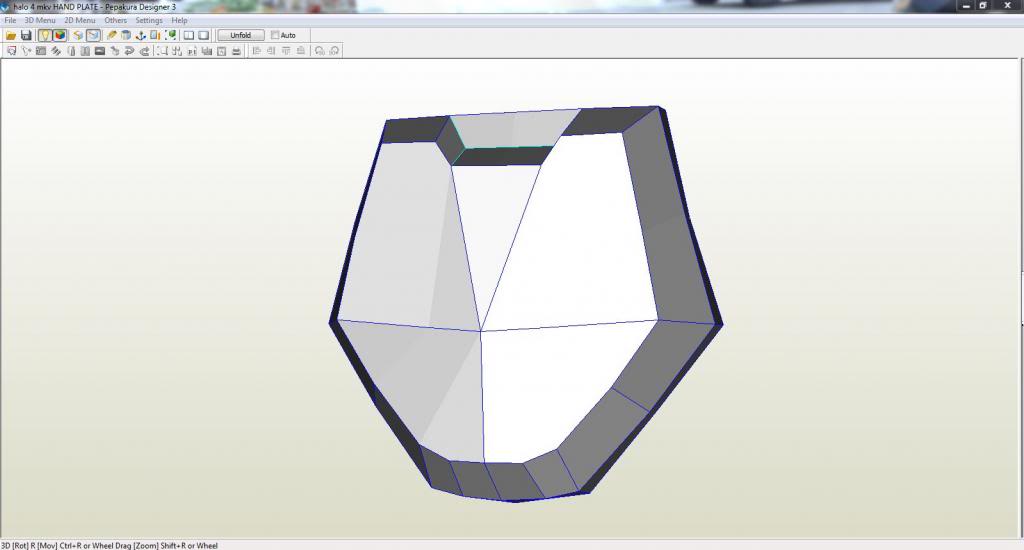
Task: Click the blue-and-orange panels icon beside the anchor
Action: click(155, 35)
